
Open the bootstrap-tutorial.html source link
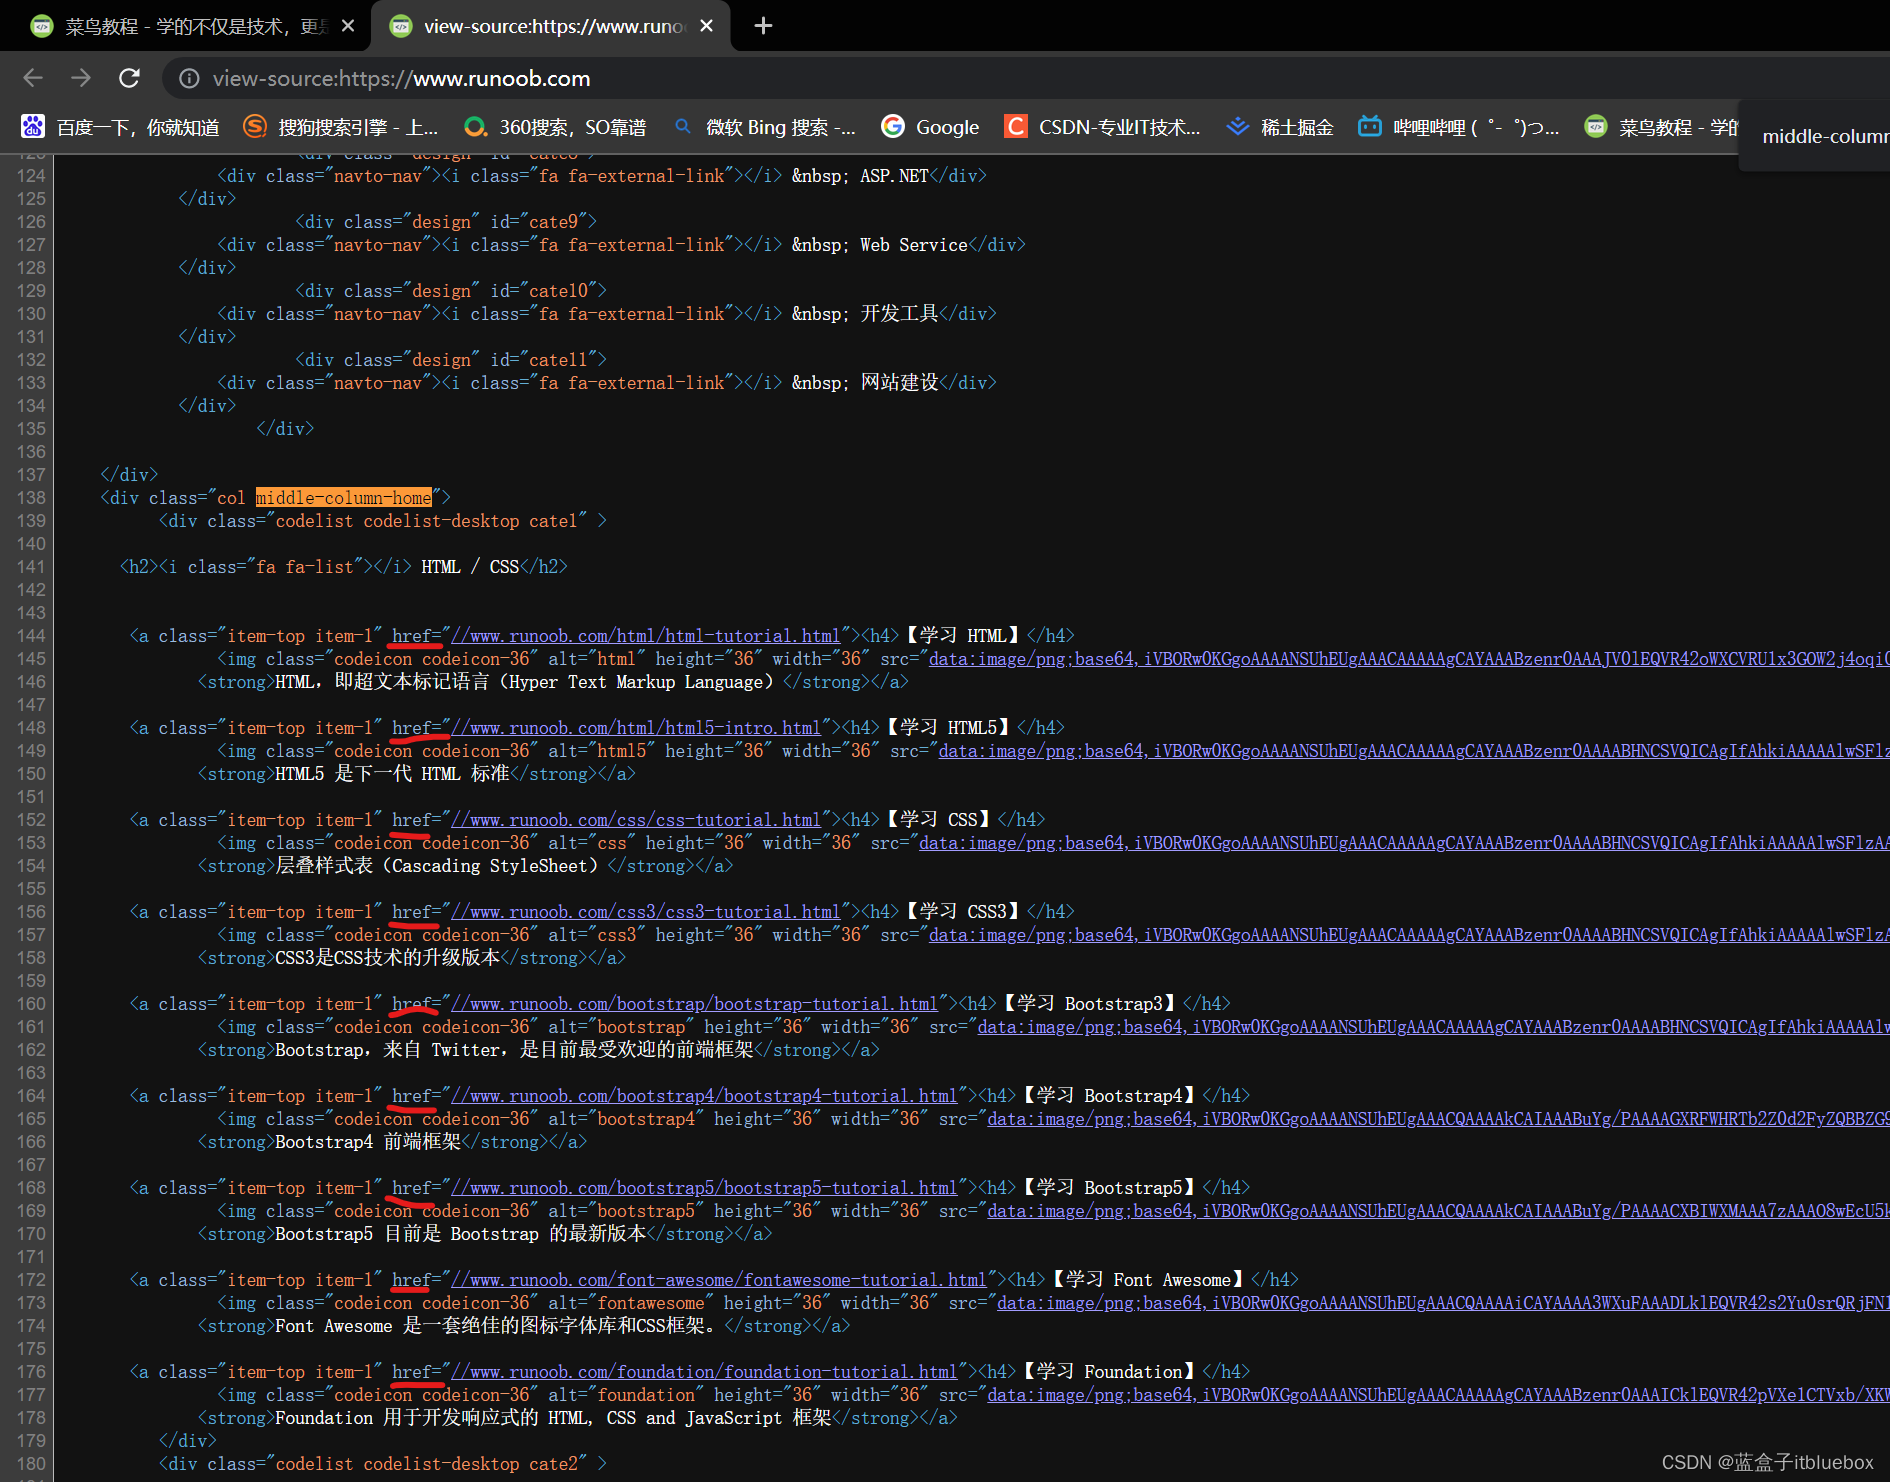point(695,1004)
